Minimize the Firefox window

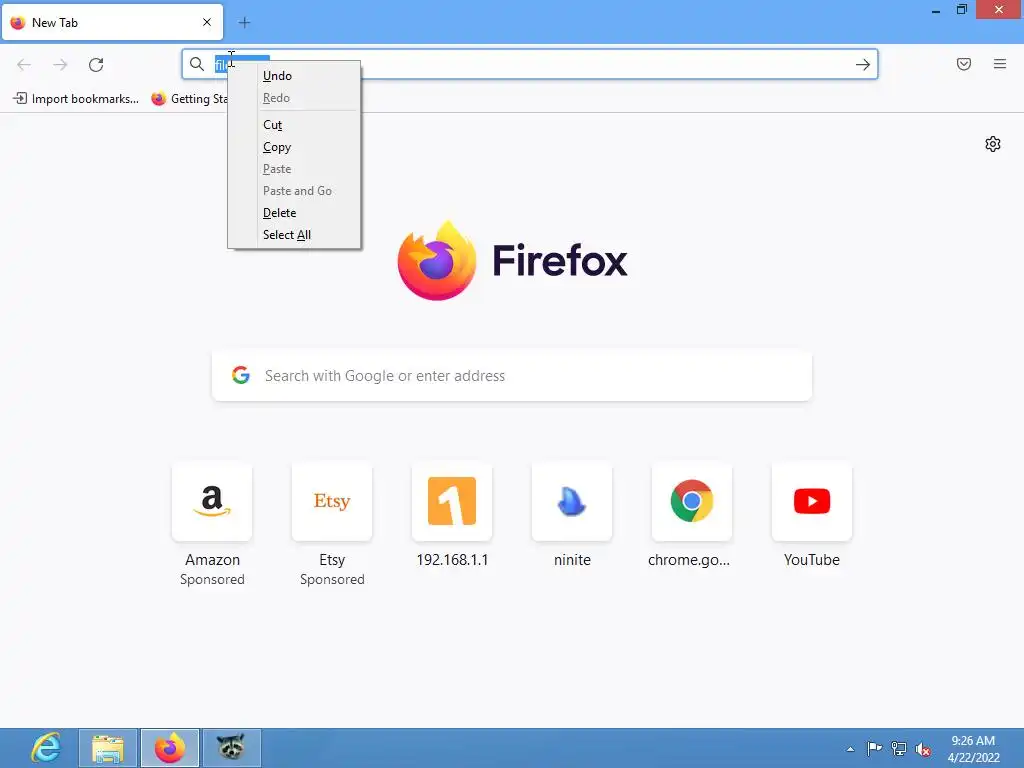tap(936, 10)
